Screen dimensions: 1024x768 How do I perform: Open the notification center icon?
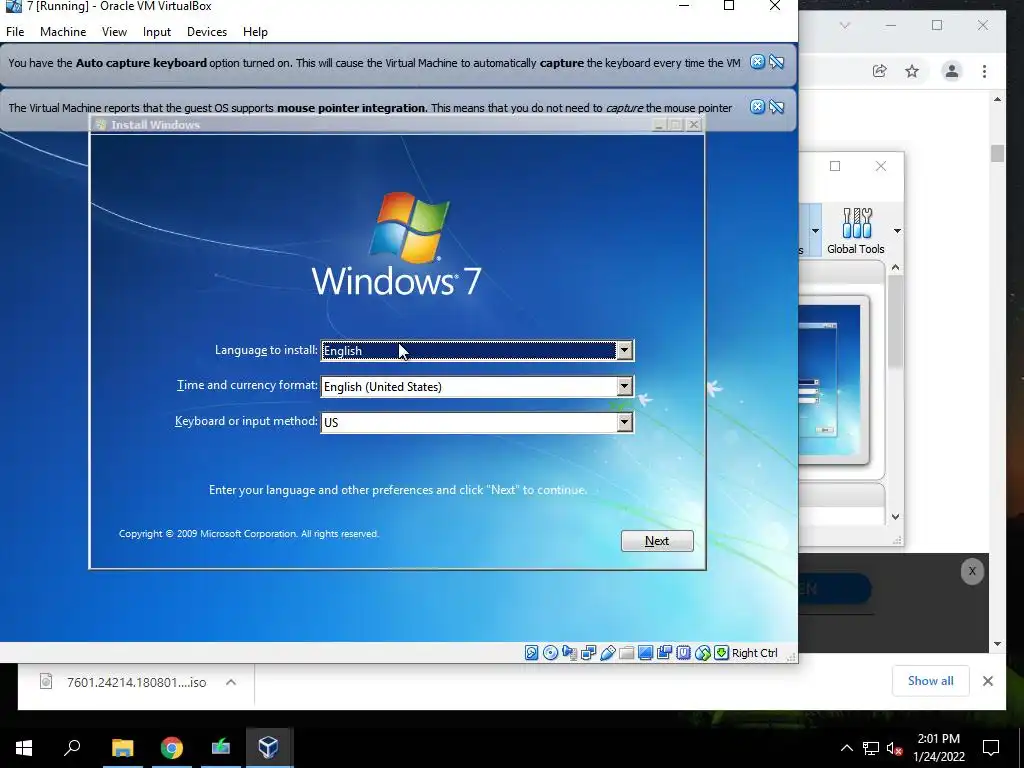click(991, 748)
